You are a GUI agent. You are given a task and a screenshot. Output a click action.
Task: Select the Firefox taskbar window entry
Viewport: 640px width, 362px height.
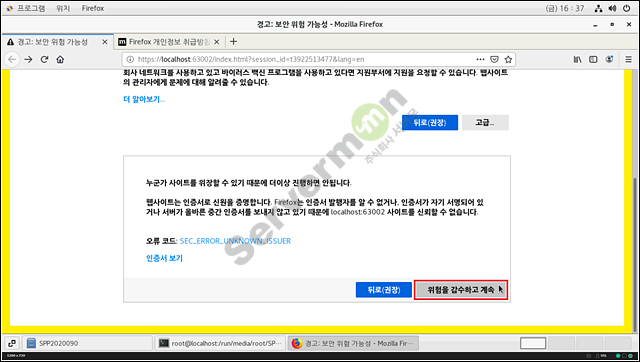tap(353, 343)
